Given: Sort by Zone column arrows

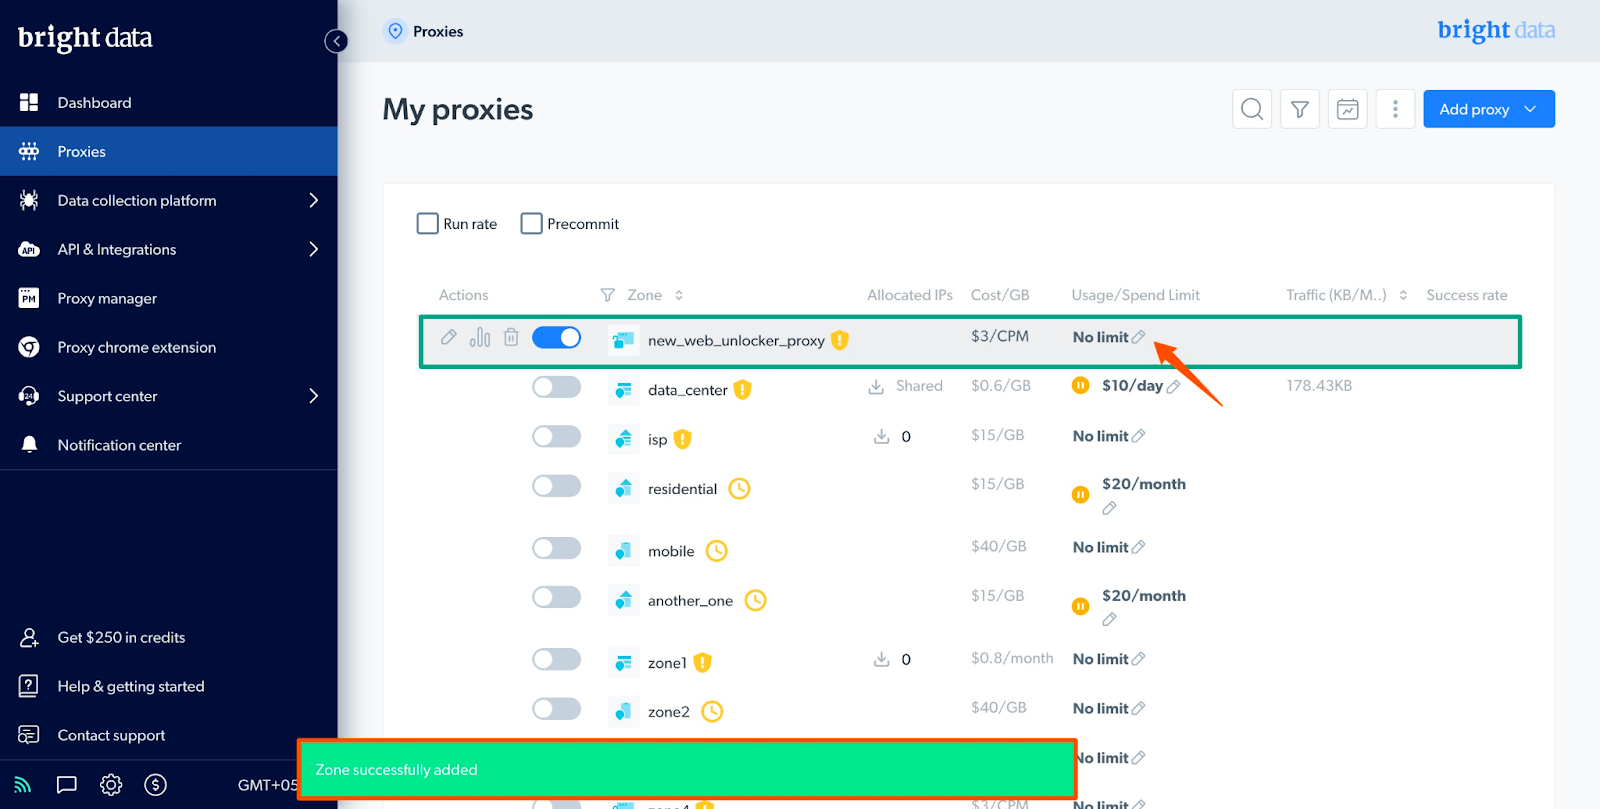Looking at the screenshot, I should pos(679,295).
